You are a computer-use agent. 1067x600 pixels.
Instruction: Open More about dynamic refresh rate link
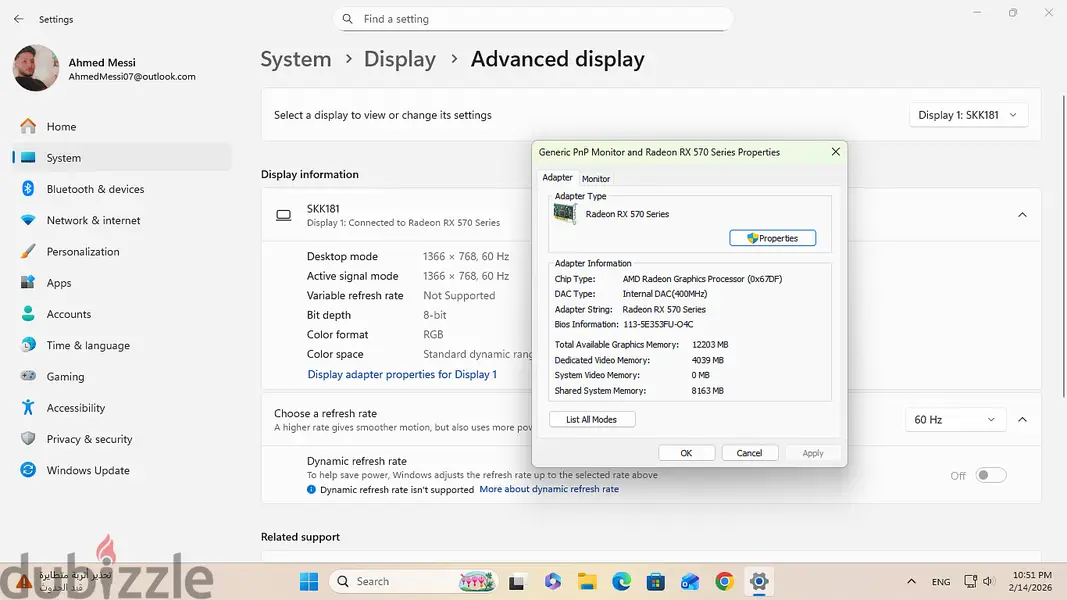[549, 489]
